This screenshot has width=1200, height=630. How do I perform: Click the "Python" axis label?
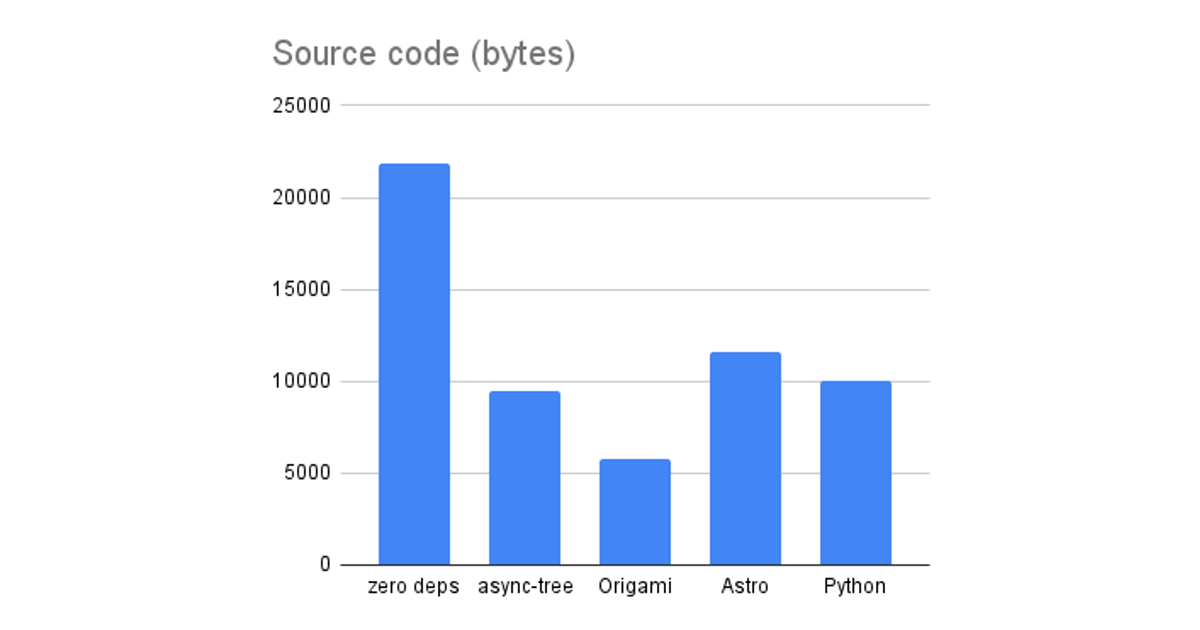pyautogui.click(x=855, y=586)
